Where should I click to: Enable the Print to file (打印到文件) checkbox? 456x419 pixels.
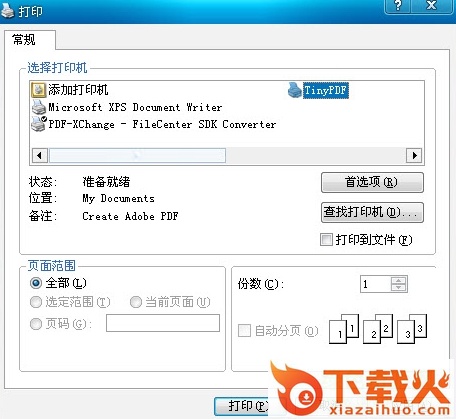coord(326,239)
